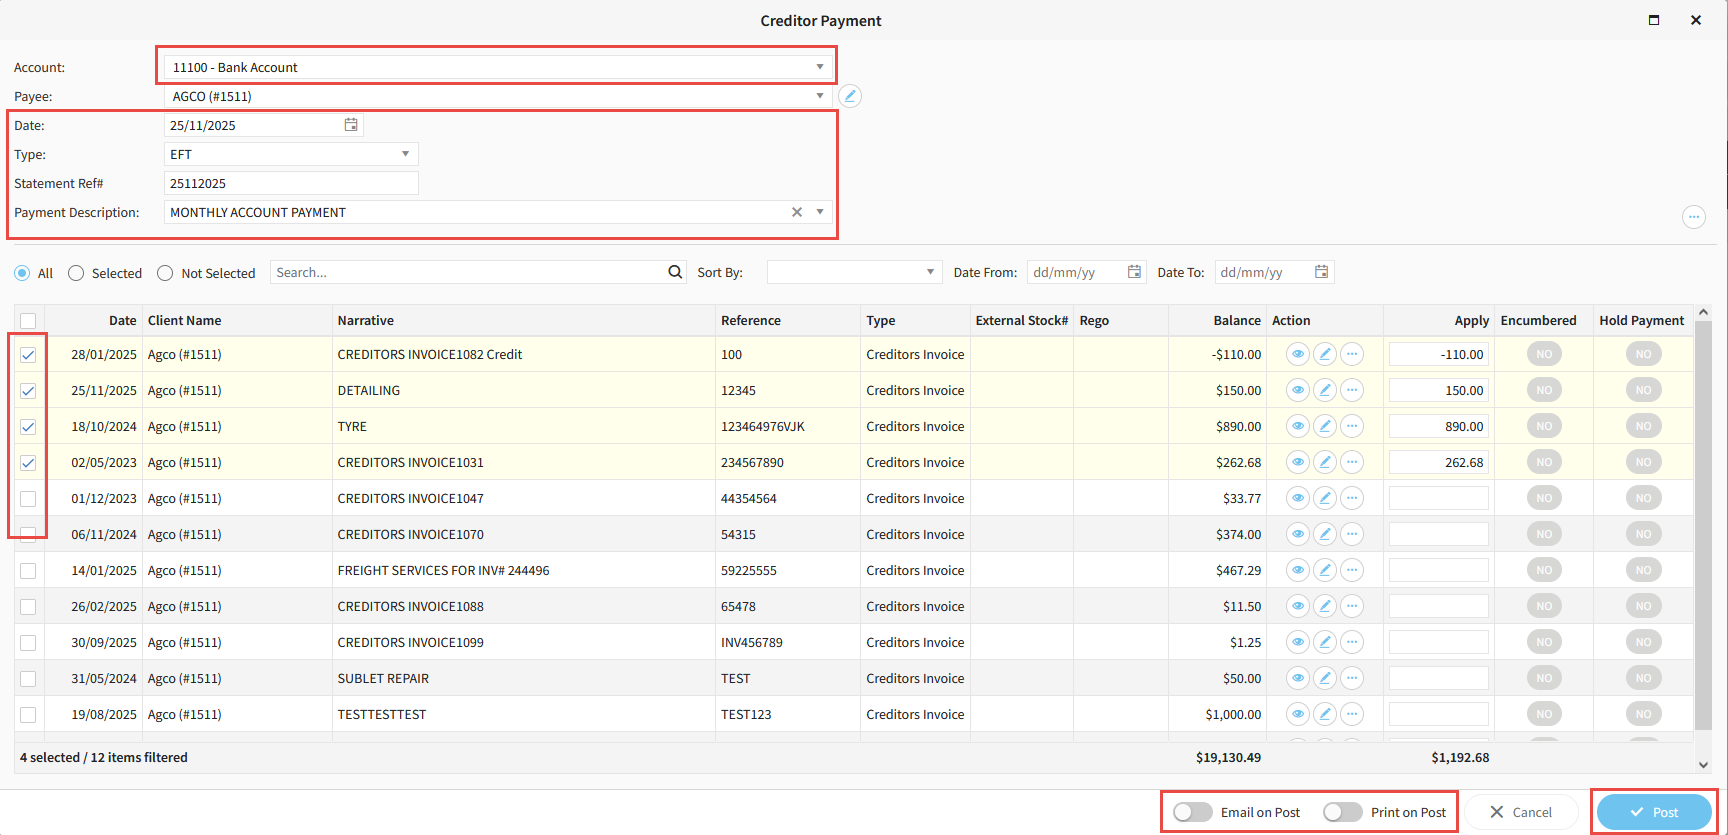Edit the TYRE invoice with pencil icon
1728x835 pixels.
tap(1324, 426)
